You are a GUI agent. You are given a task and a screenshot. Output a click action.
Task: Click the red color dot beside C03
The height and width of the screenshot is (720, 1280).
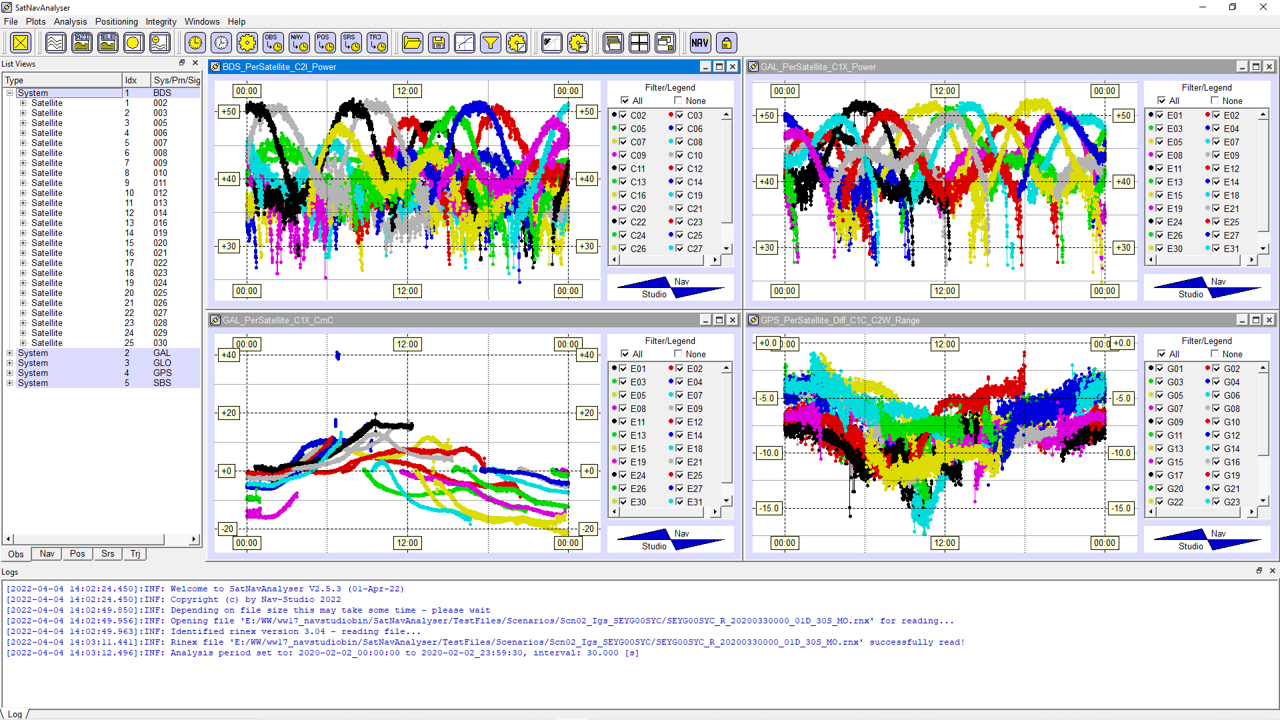[670, 116]
